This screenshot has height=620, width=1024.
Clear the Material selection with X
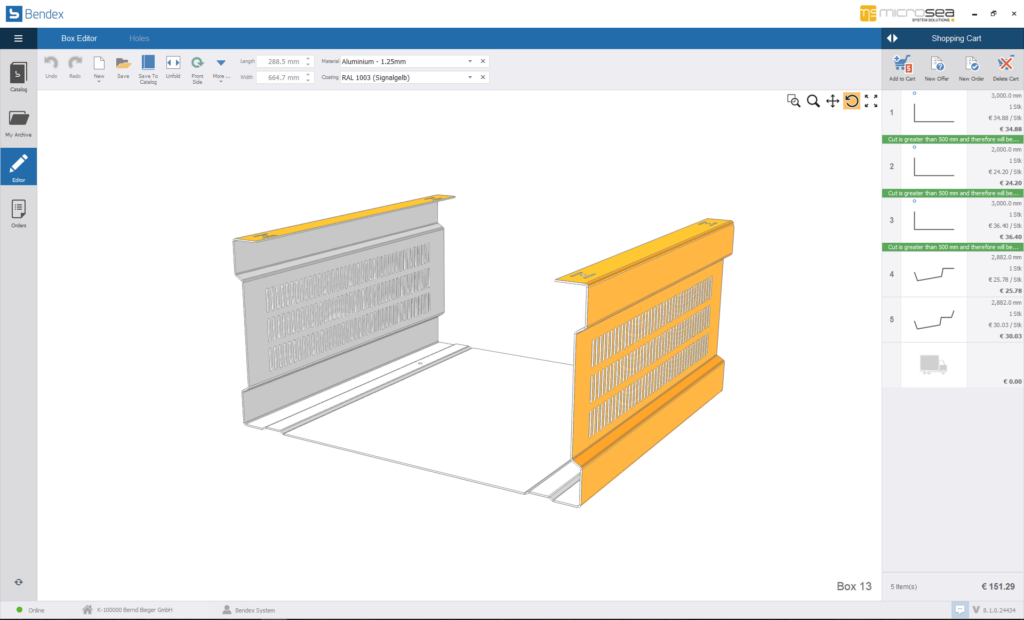coord(483,61)
